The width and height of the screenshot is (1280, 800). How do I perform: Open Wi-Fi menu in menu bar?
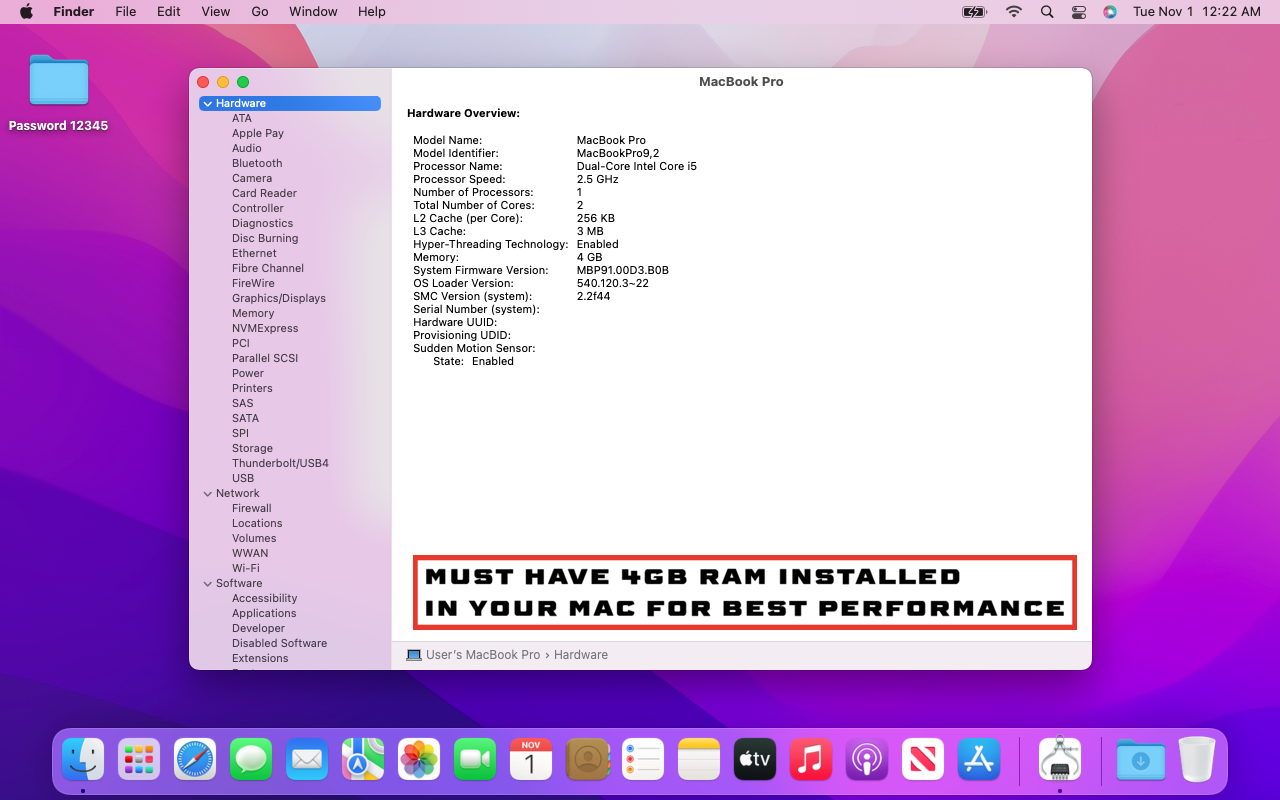pos(1014,12)
